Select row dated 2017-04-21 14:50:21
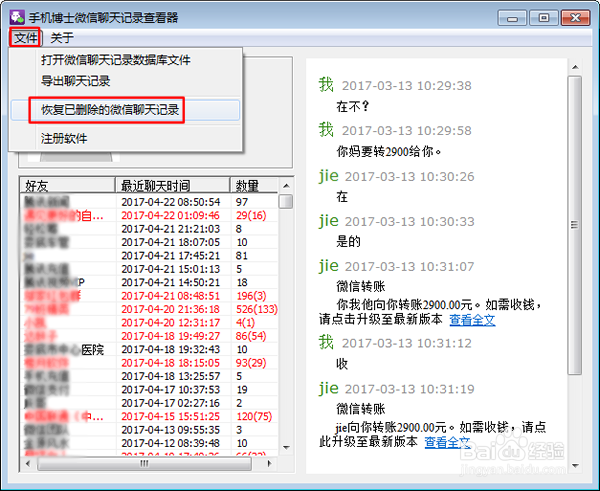Viewport: 600px width, 491px height. 149,282
